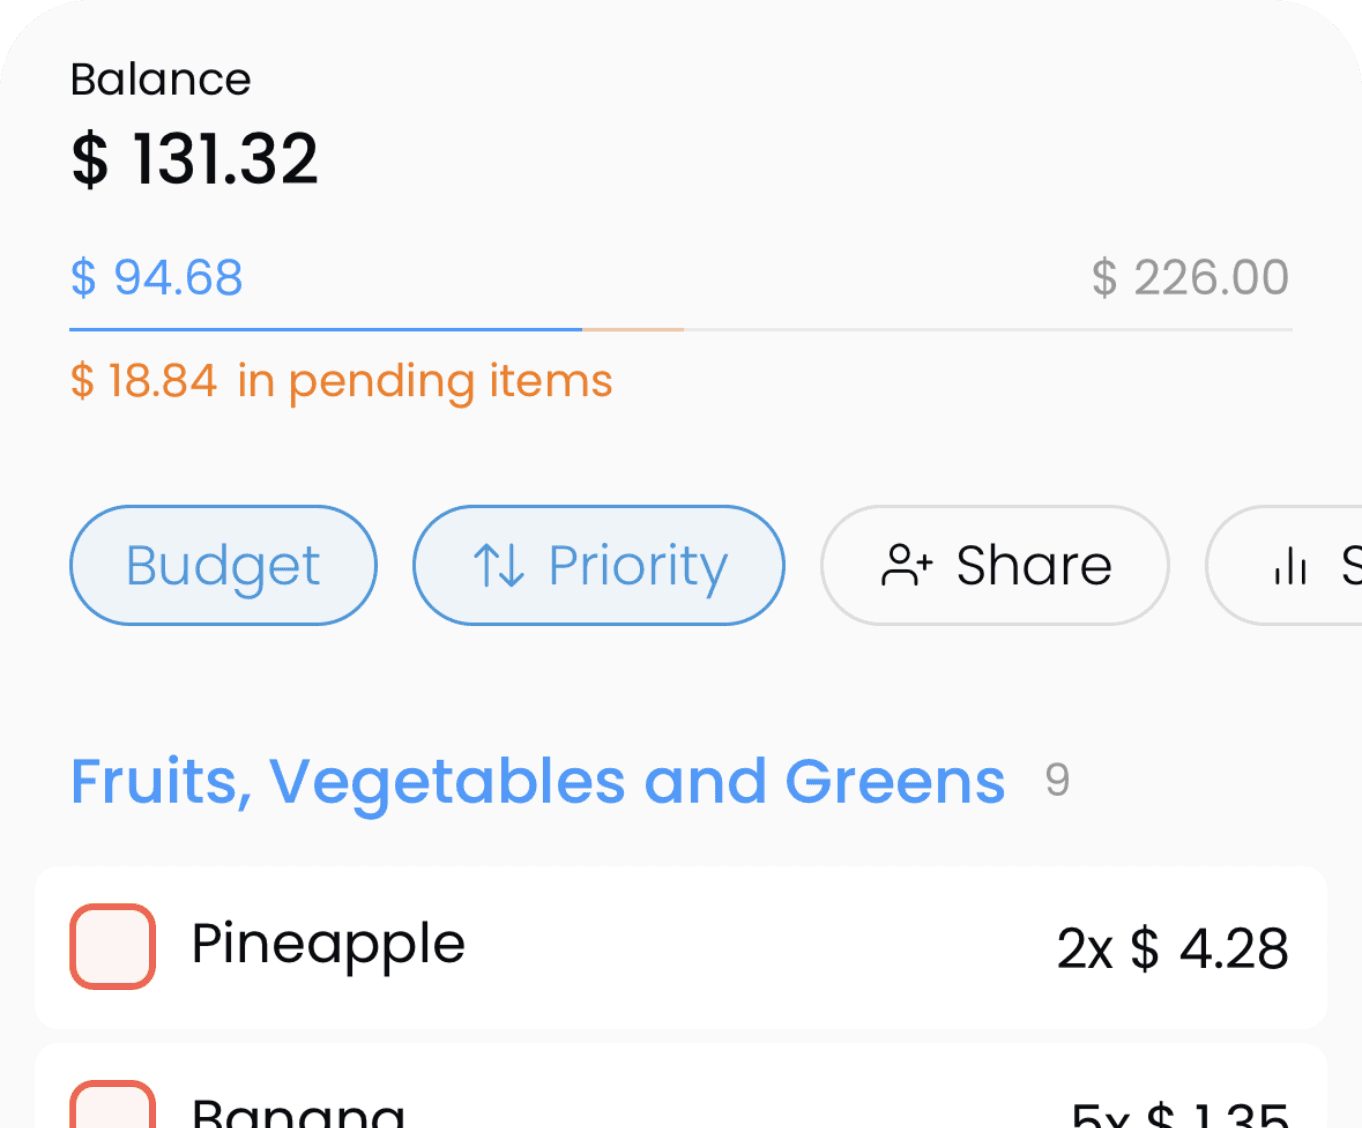Click the bar chart icon chip
The width and height of the screenshot is (1362, 1128).
[x=1290, y=566]
